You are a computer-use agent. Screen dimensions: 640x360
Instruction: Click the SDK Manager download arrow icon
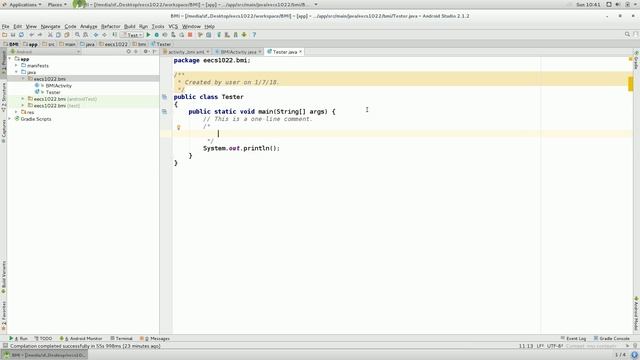(x=244, y=35)
